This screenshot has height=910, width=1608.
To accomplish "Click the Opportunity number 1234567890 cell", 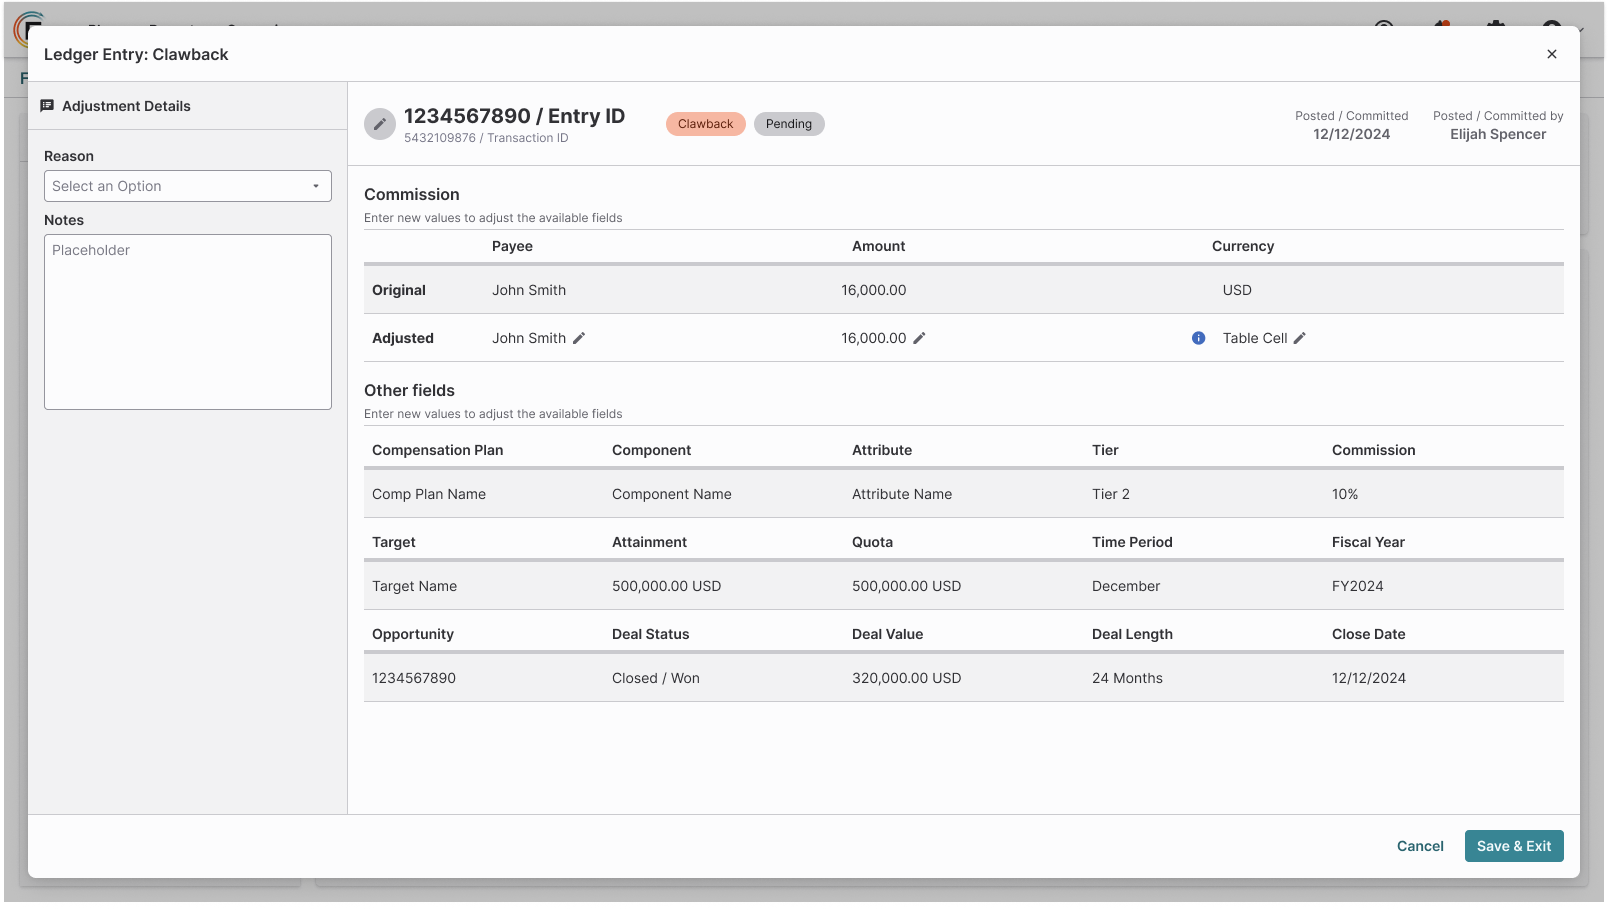I will pyautogui.click(x=414, y=678).
